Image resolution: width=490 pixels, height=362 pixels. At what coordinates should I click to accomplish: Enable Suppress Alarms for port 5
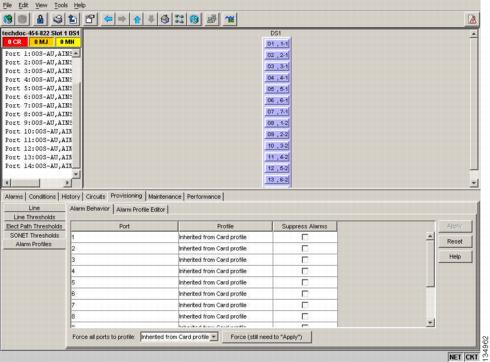(x=305, y=282)
